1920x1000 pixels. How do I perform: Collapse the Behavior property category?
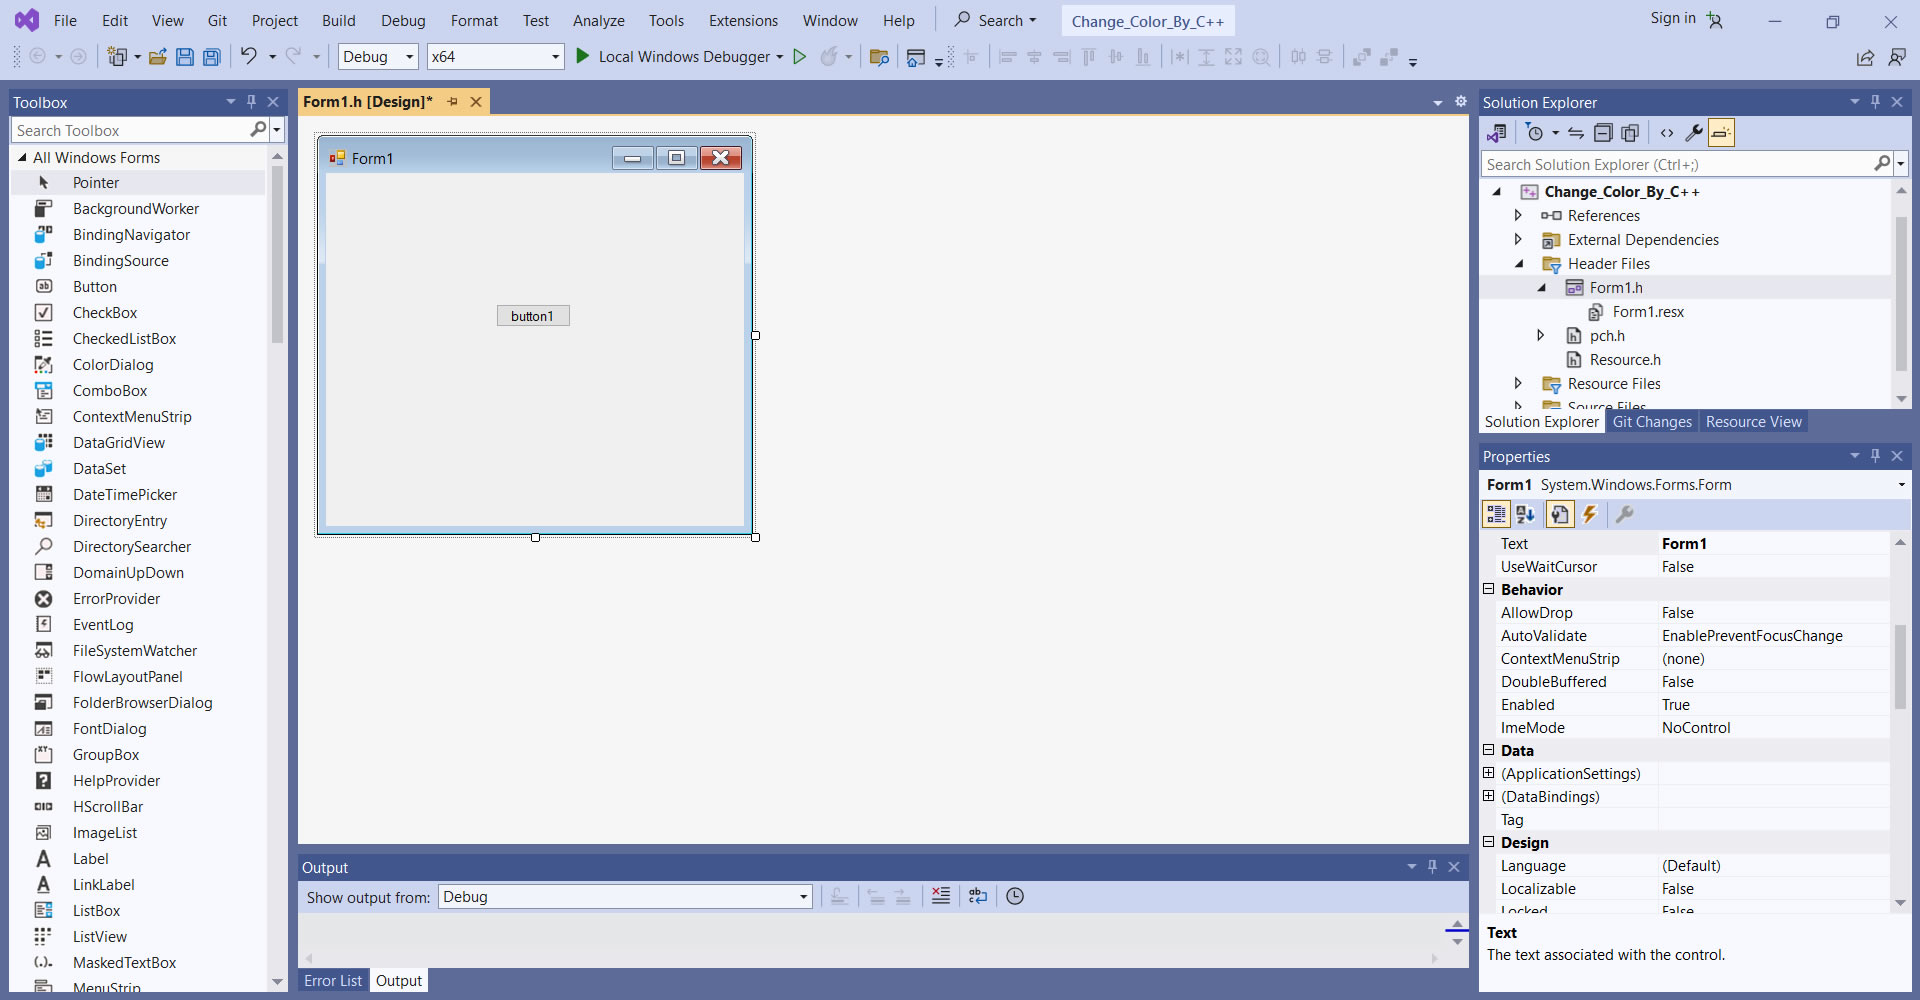[1489, 590]
